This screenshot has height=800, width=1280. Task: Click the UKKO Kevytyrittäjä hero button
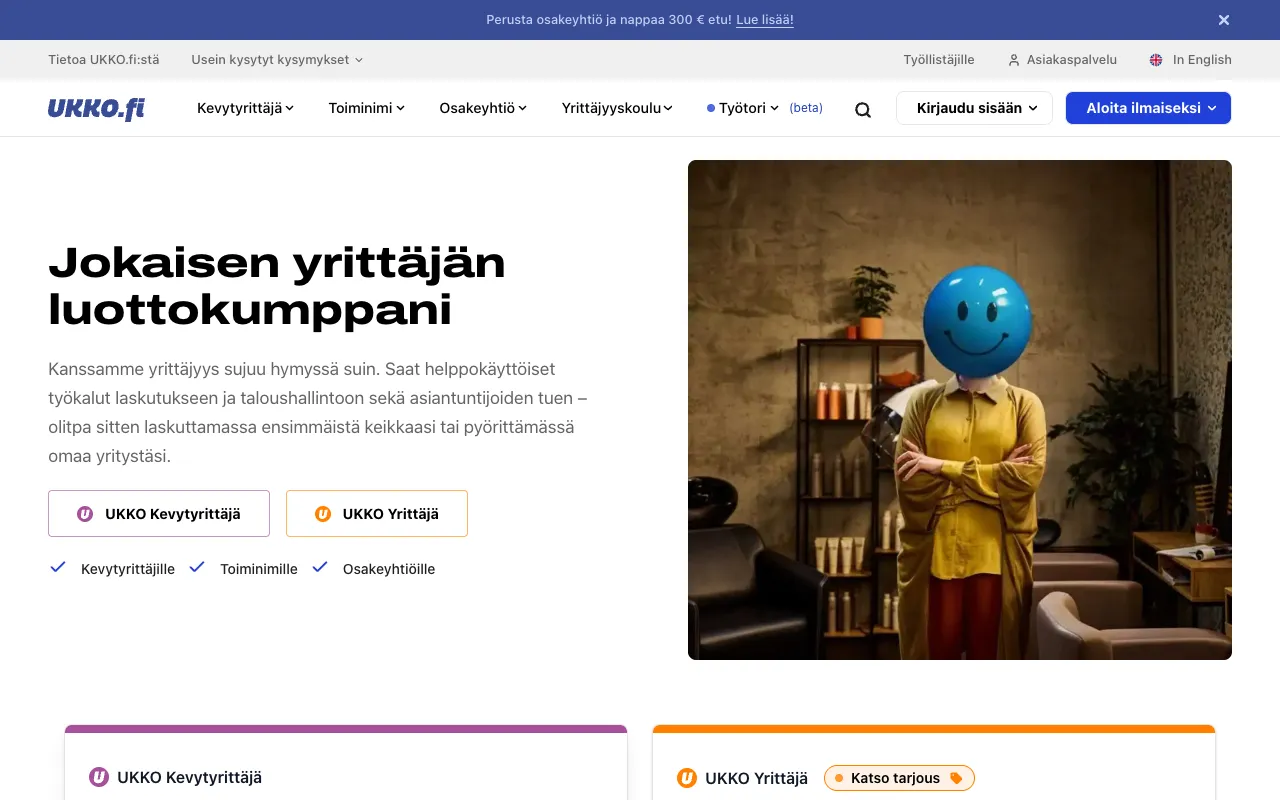coord(159,514)
